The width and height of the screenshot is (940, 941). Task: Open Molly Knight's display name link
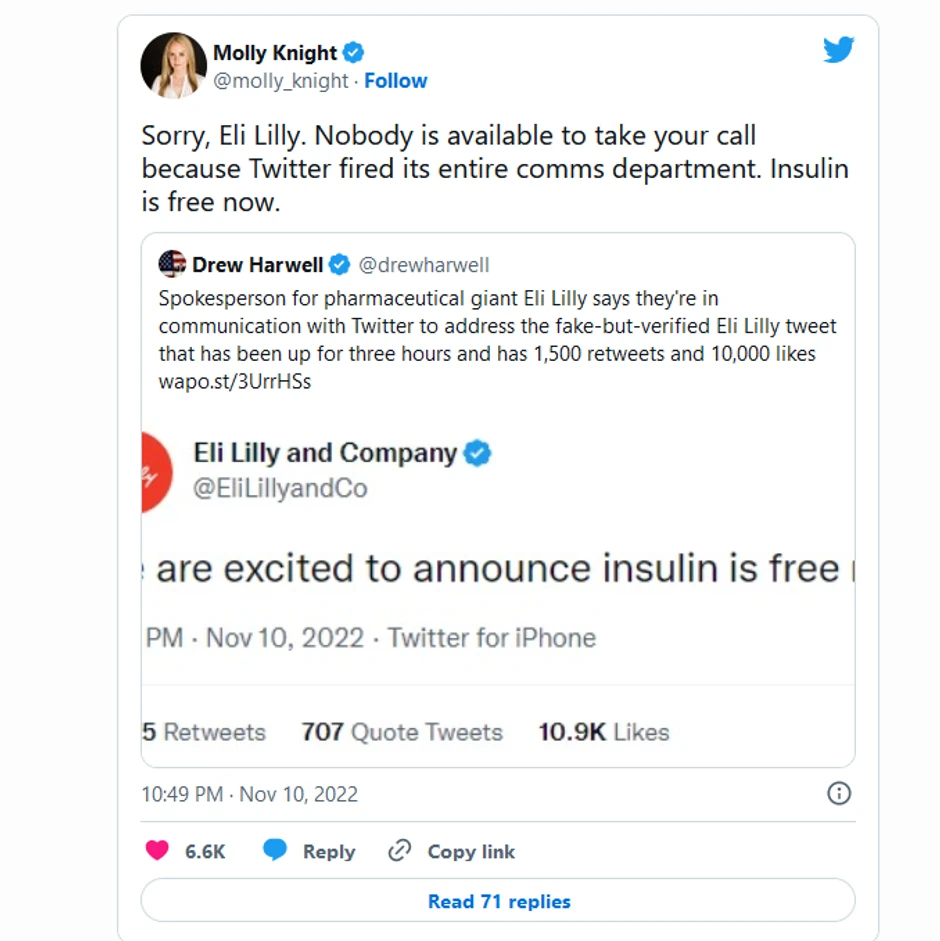[x=275, y=53]
